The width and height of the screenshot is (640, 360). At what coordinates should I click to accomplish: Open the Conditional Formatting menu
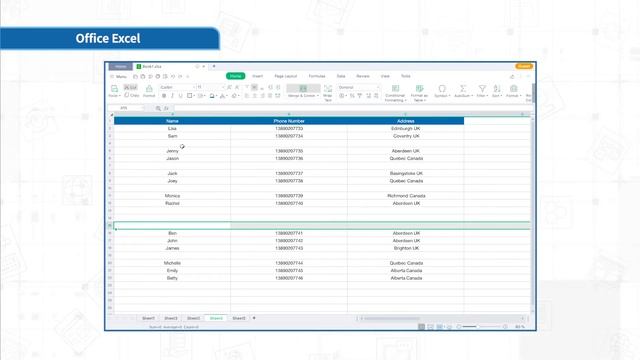(x=395, y=93)
